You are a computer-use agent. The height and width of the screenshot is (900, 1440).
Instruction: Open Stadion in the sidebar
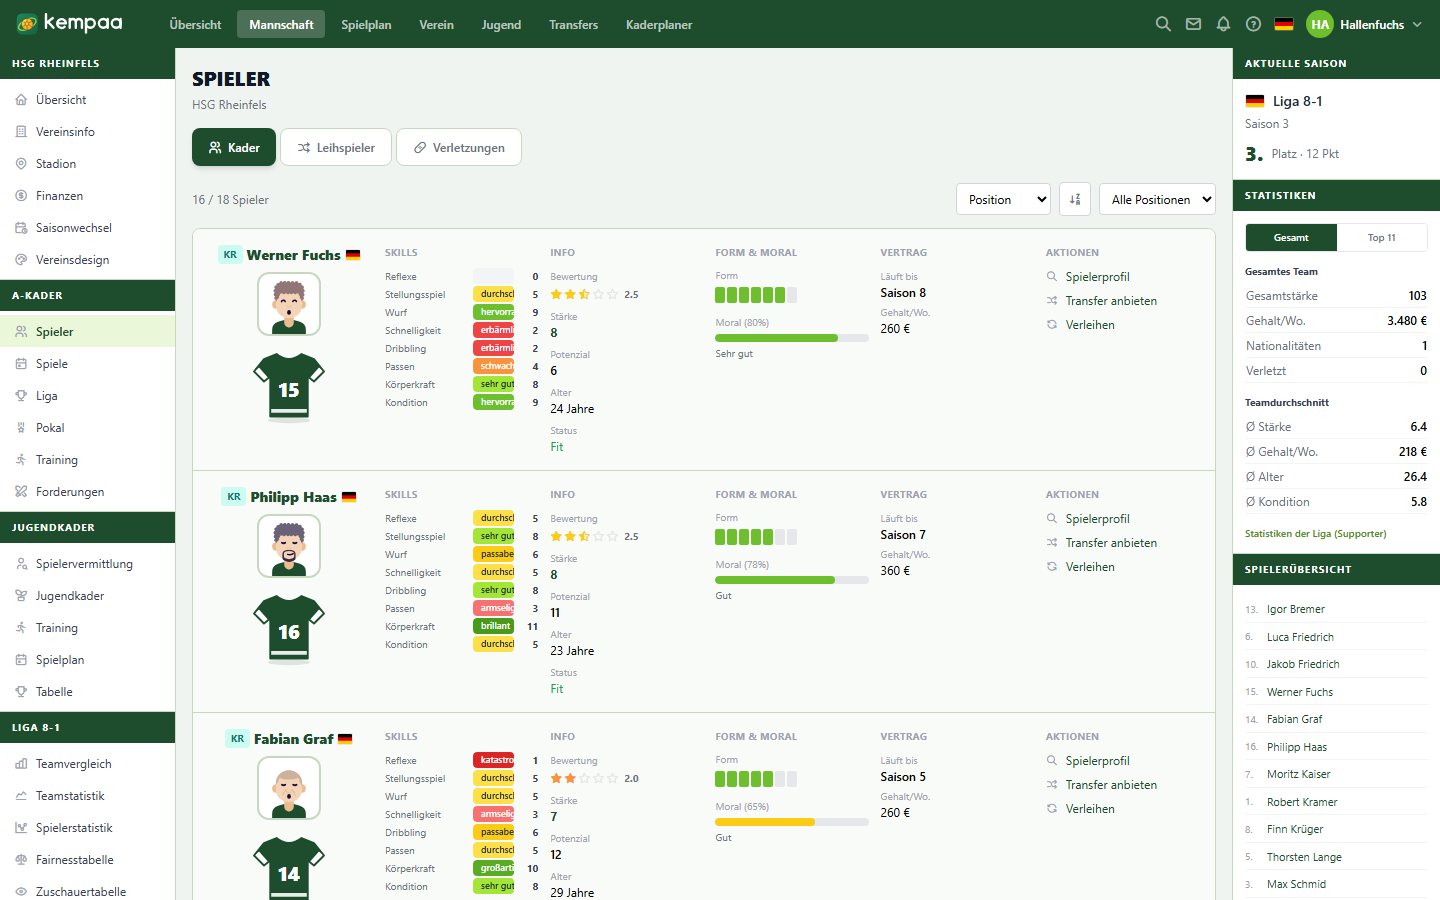87,164
